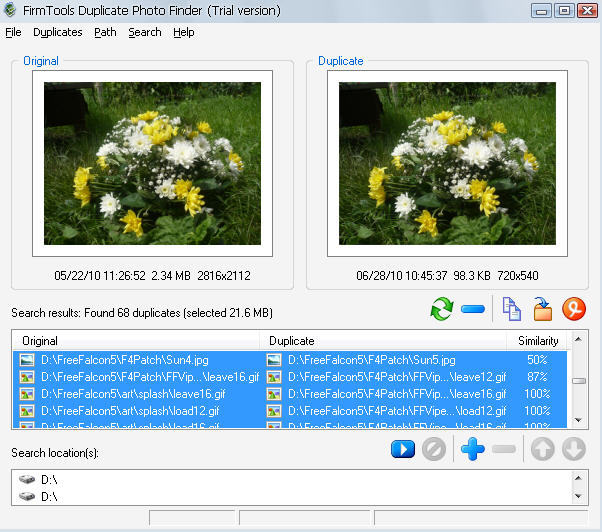
Task: Click the orange-red round delete icon
Action: [574, 309]
